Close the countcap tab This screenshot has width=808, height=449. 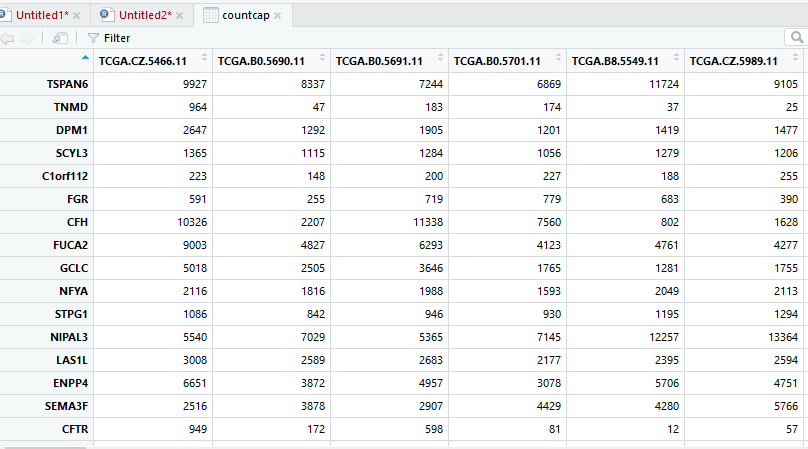[x=278, y=16]
